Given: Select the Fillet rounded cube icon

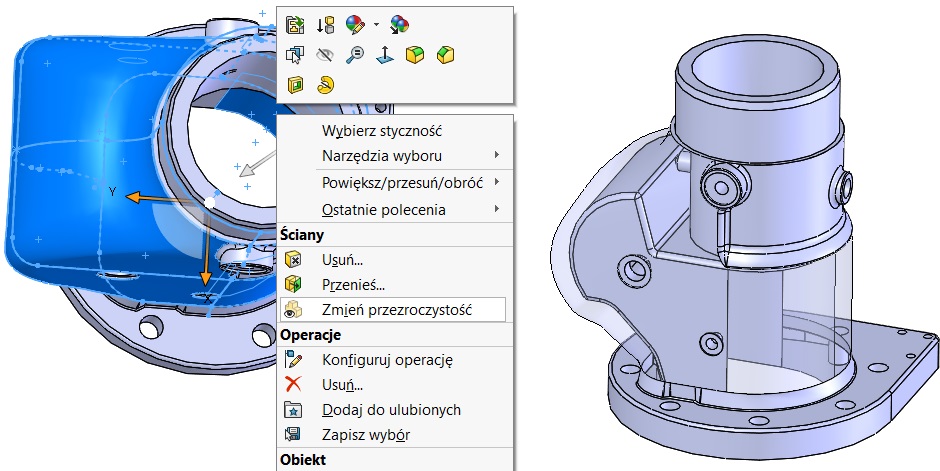Looking at the screenshot, I should pyautogui.click(x=415, y=55).
